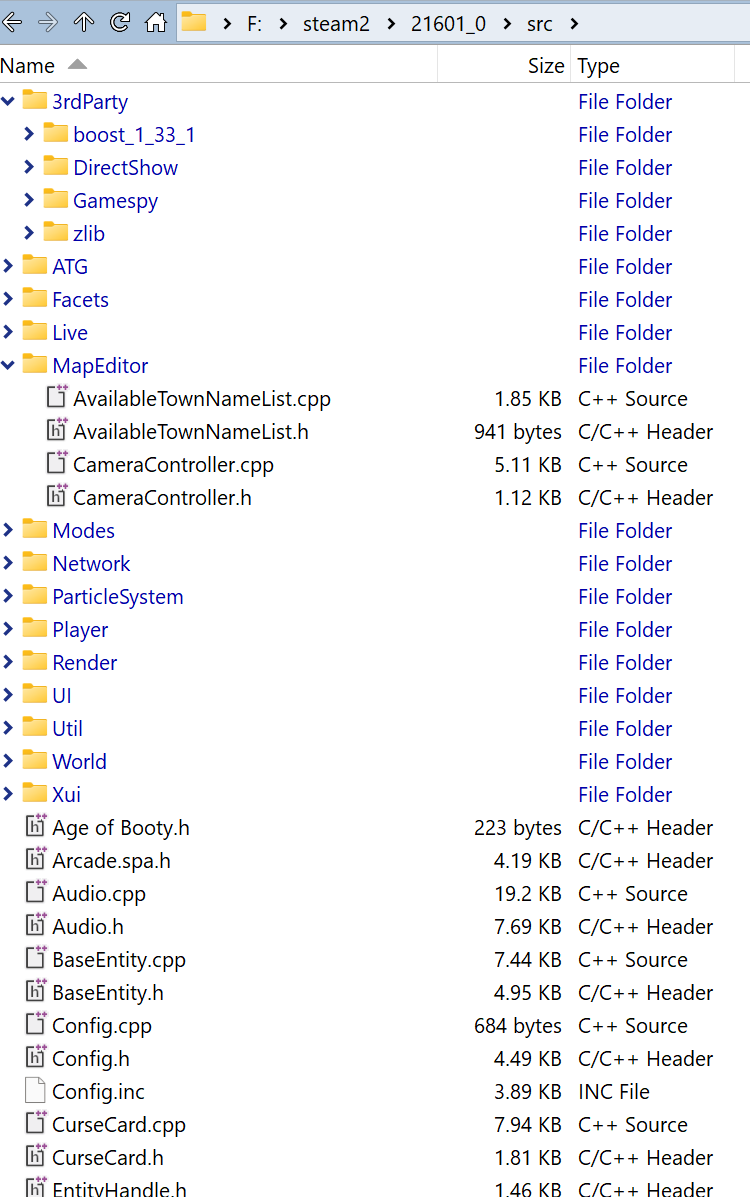Click the INC File type cell

coord(614,1092)
